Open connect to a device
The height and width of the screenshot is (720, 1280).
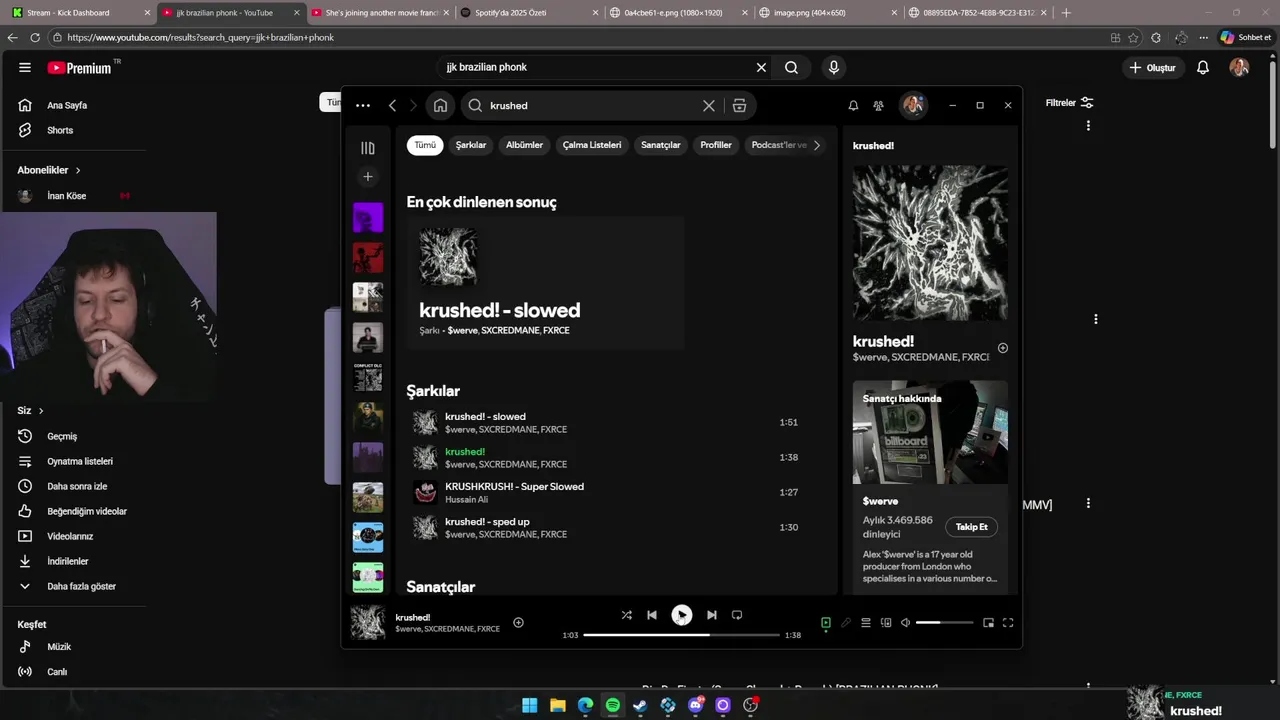tap(886, 623)
